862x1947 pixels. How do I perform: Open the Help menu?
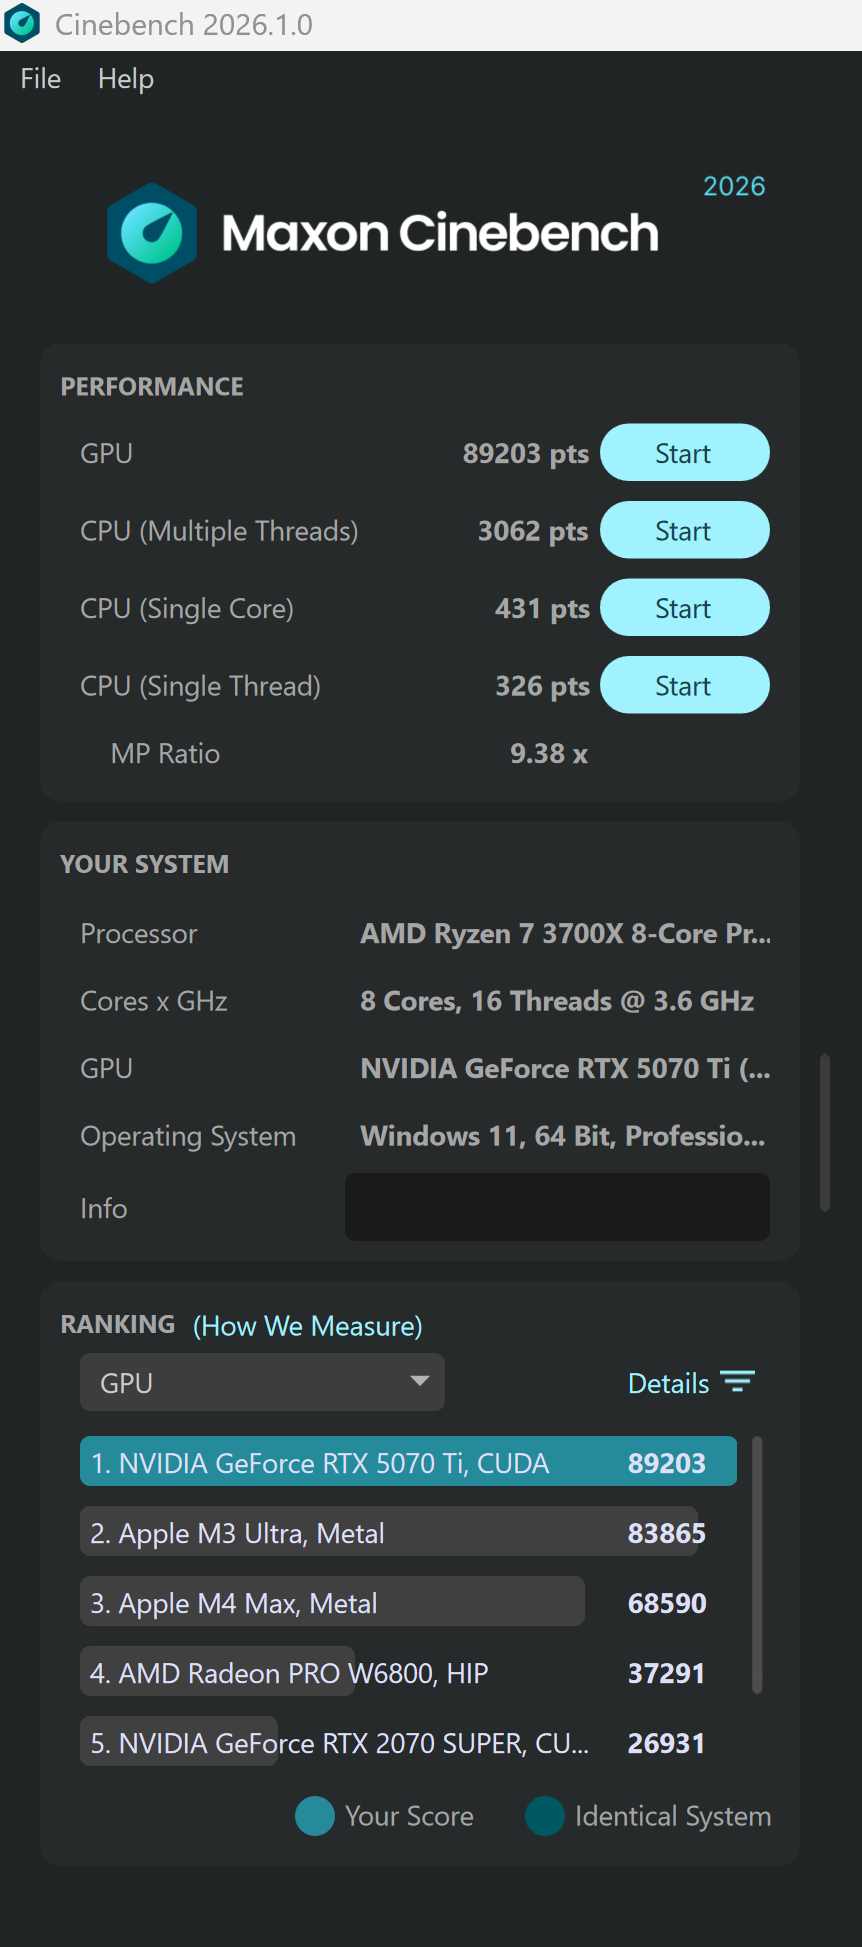click(125, 78)
